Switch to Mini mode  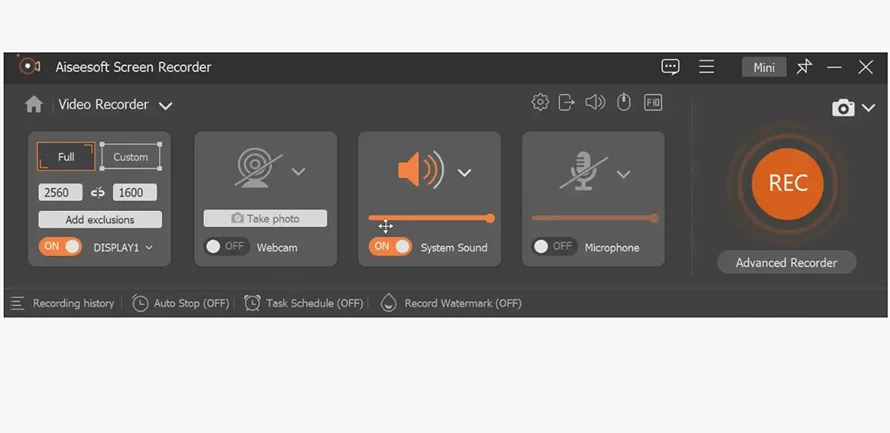pos(764,68)
